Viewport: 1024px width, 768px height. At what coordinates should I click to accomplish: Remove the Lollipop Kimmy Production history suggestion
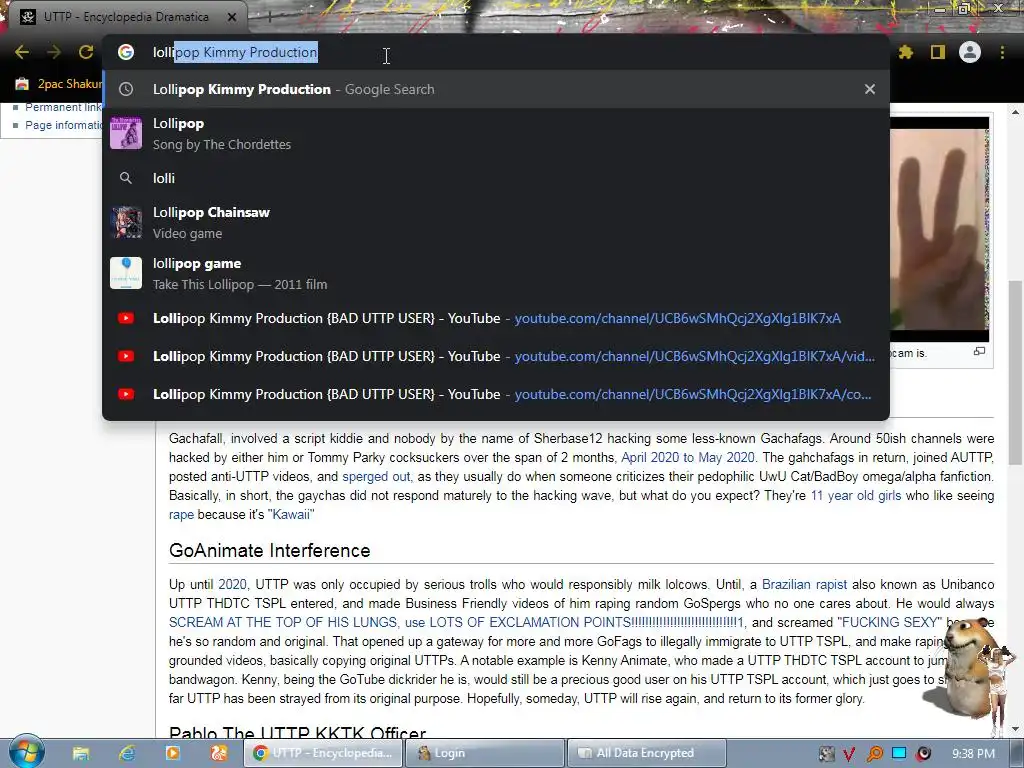(870, 89)
